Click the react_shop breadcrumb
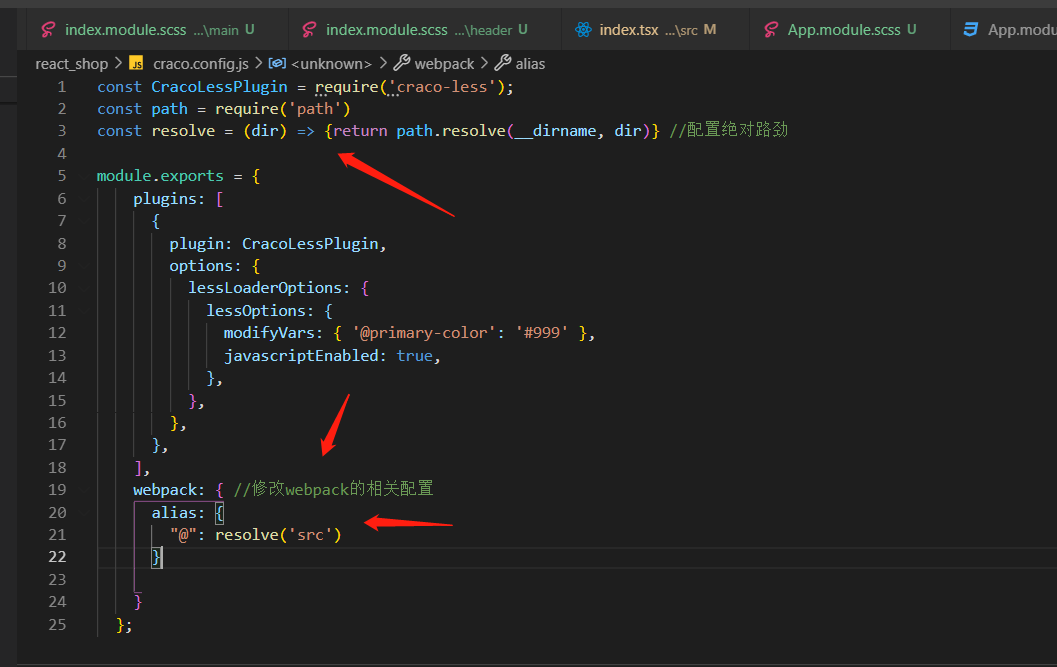The width and height of the screenshot is (1057, 667). (71, 64)
